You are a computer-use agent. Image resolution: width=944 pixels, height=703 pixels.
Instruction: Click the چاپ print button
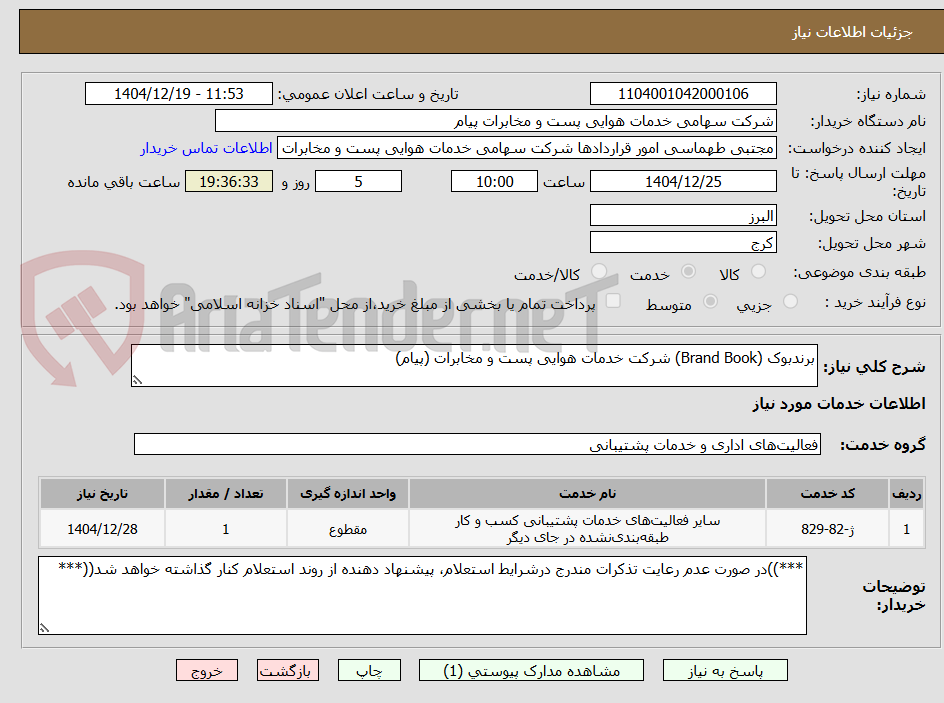369,670
